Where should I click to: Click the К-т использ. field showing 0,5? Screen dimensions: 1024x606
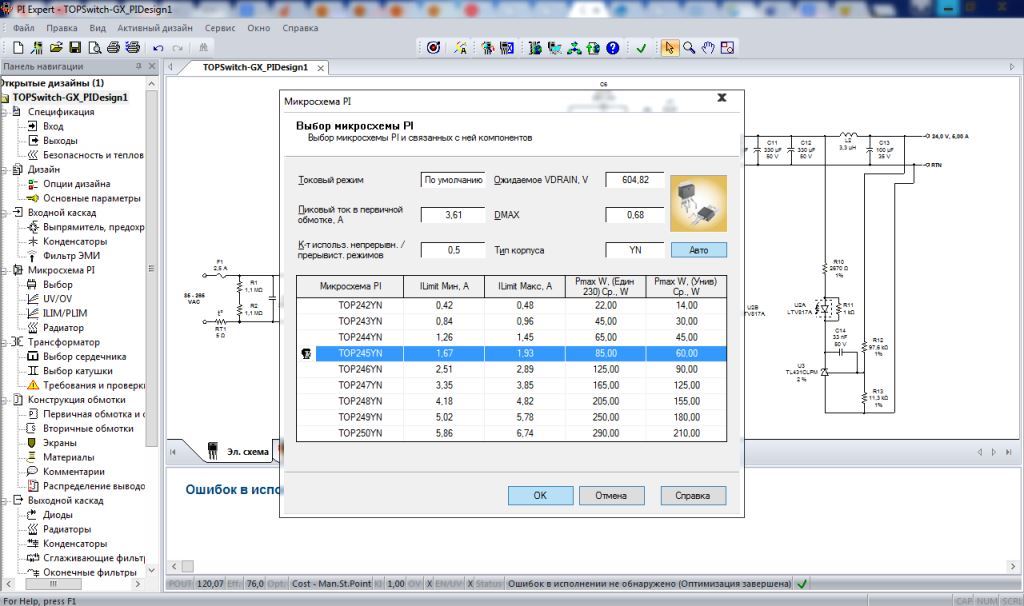point(453,250)
